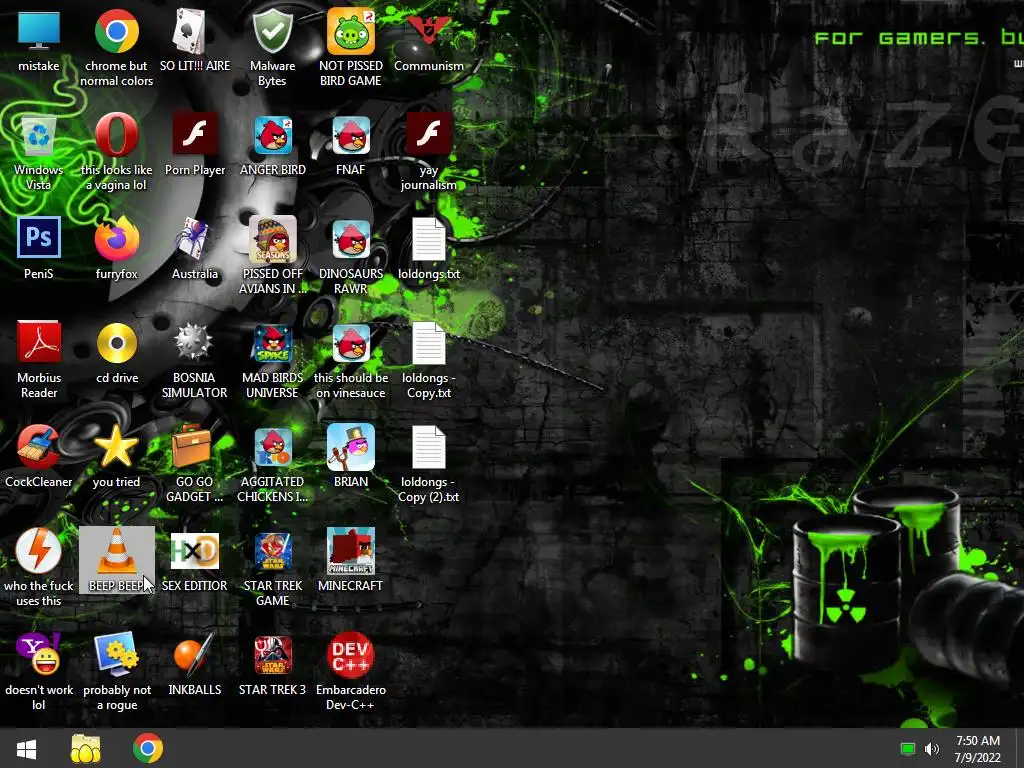Viewport: 1024px width, 768px height.
Task: Click the HxD hex editor icon
Action: pos(194,551)
